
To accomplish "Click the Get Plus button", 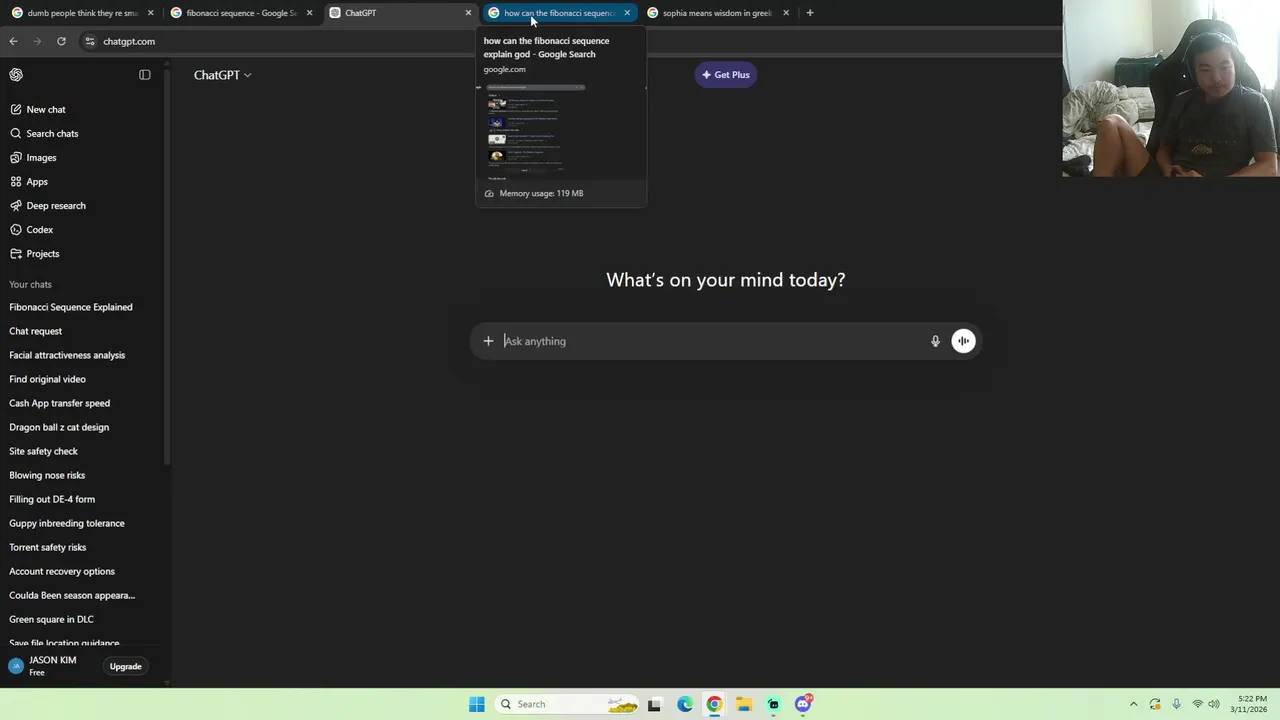I will point(726,75).
